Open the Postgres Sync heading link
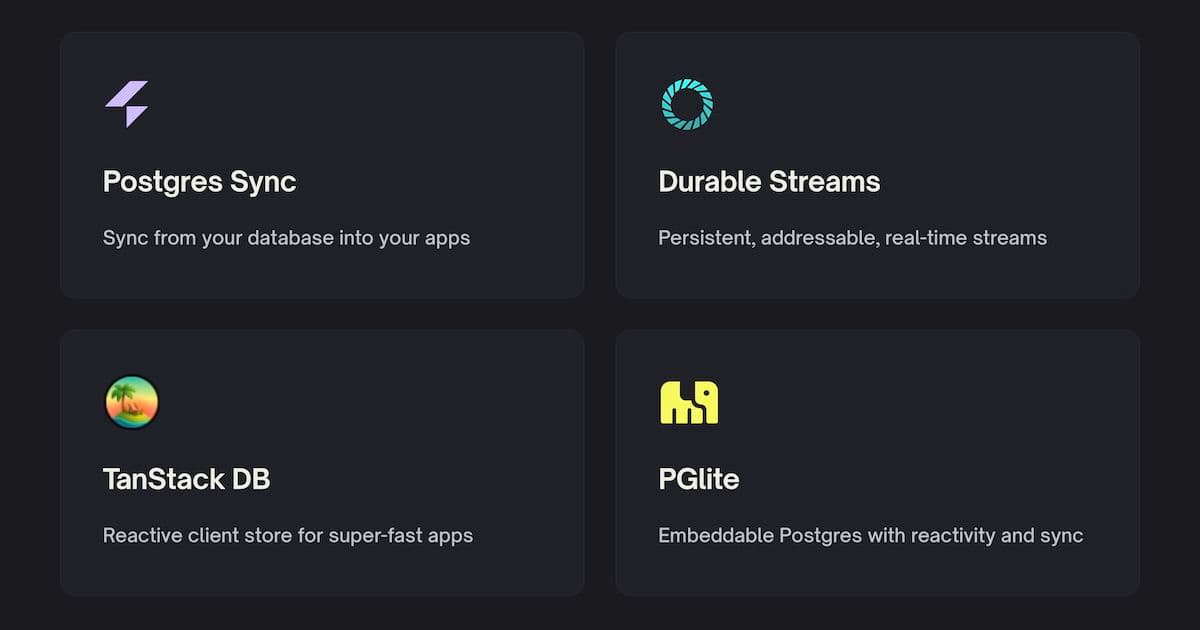1200x630 pixels. pyautogui.click(x=199, y=182)
